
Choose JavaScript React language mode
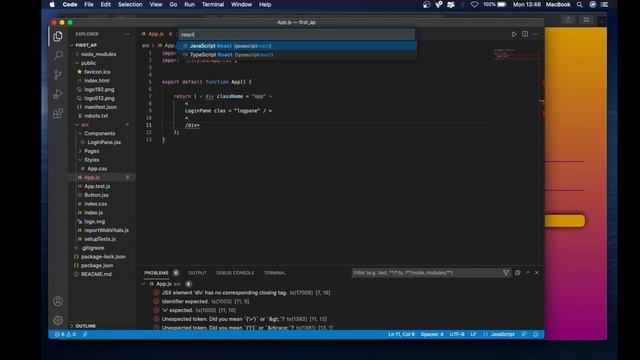click(297, 46)
